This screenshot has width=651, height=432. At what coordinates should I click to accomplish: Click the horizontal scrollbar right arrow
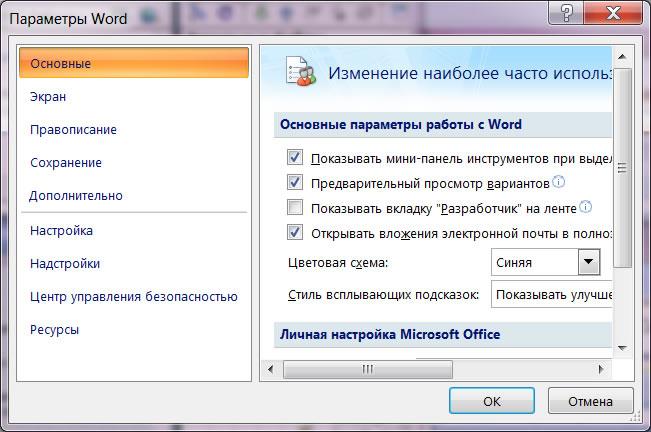coord(601,369)
